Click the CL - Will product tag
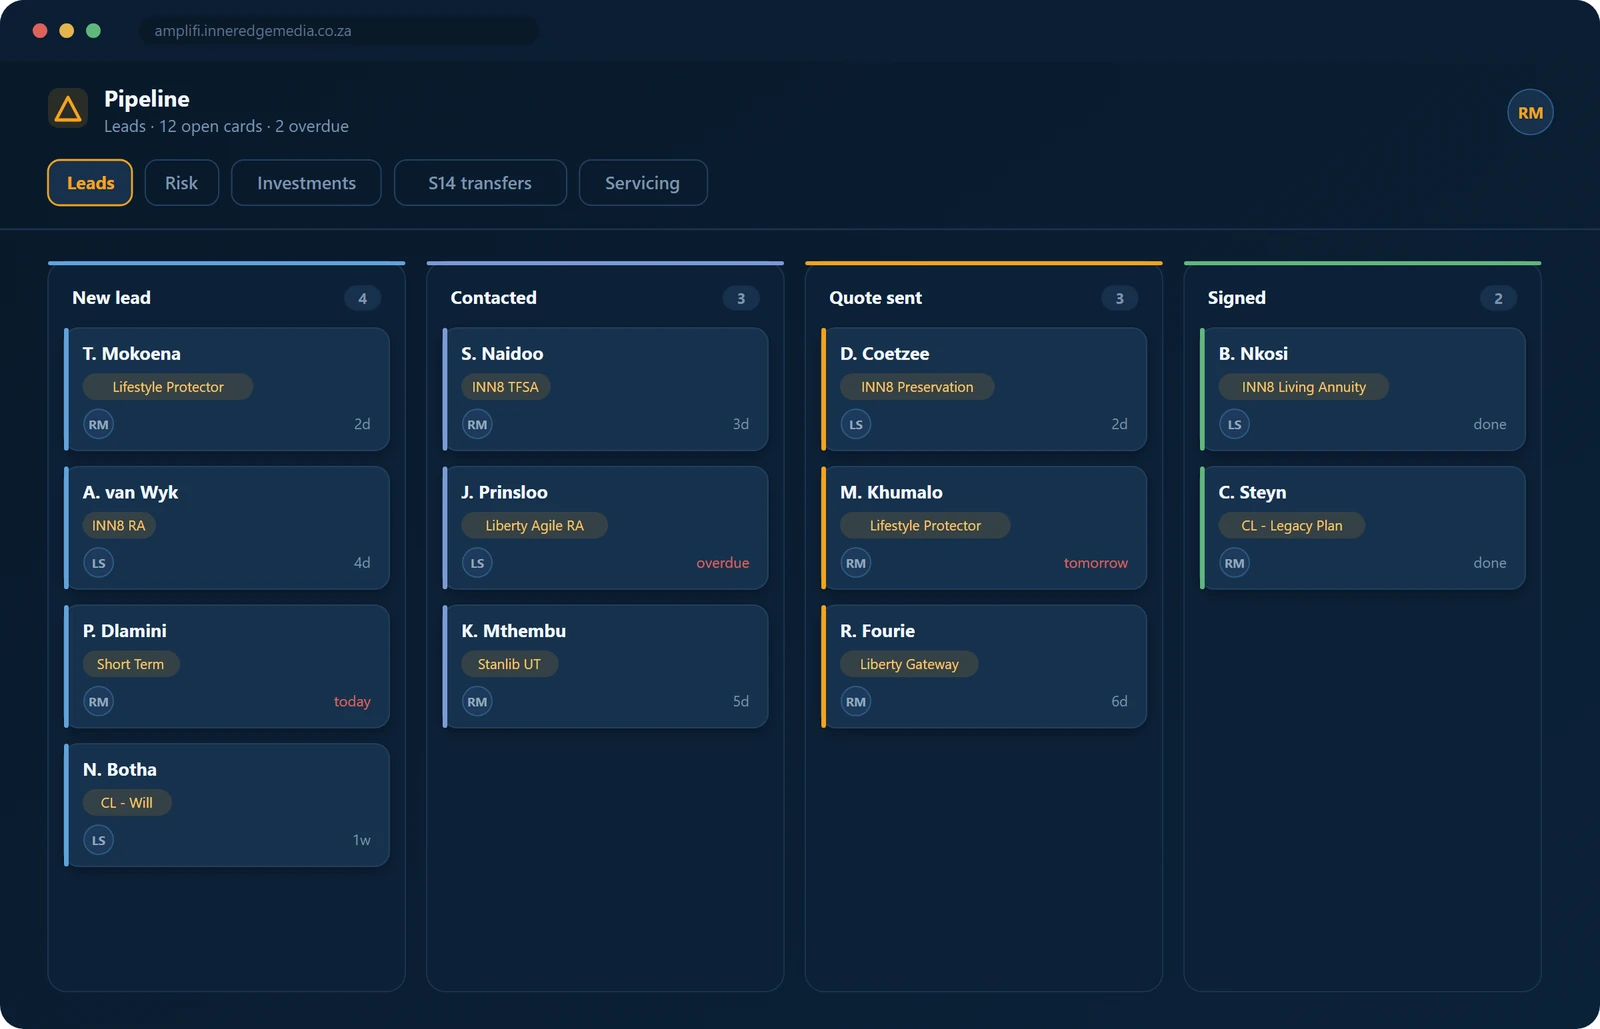 tap(127, 802)
